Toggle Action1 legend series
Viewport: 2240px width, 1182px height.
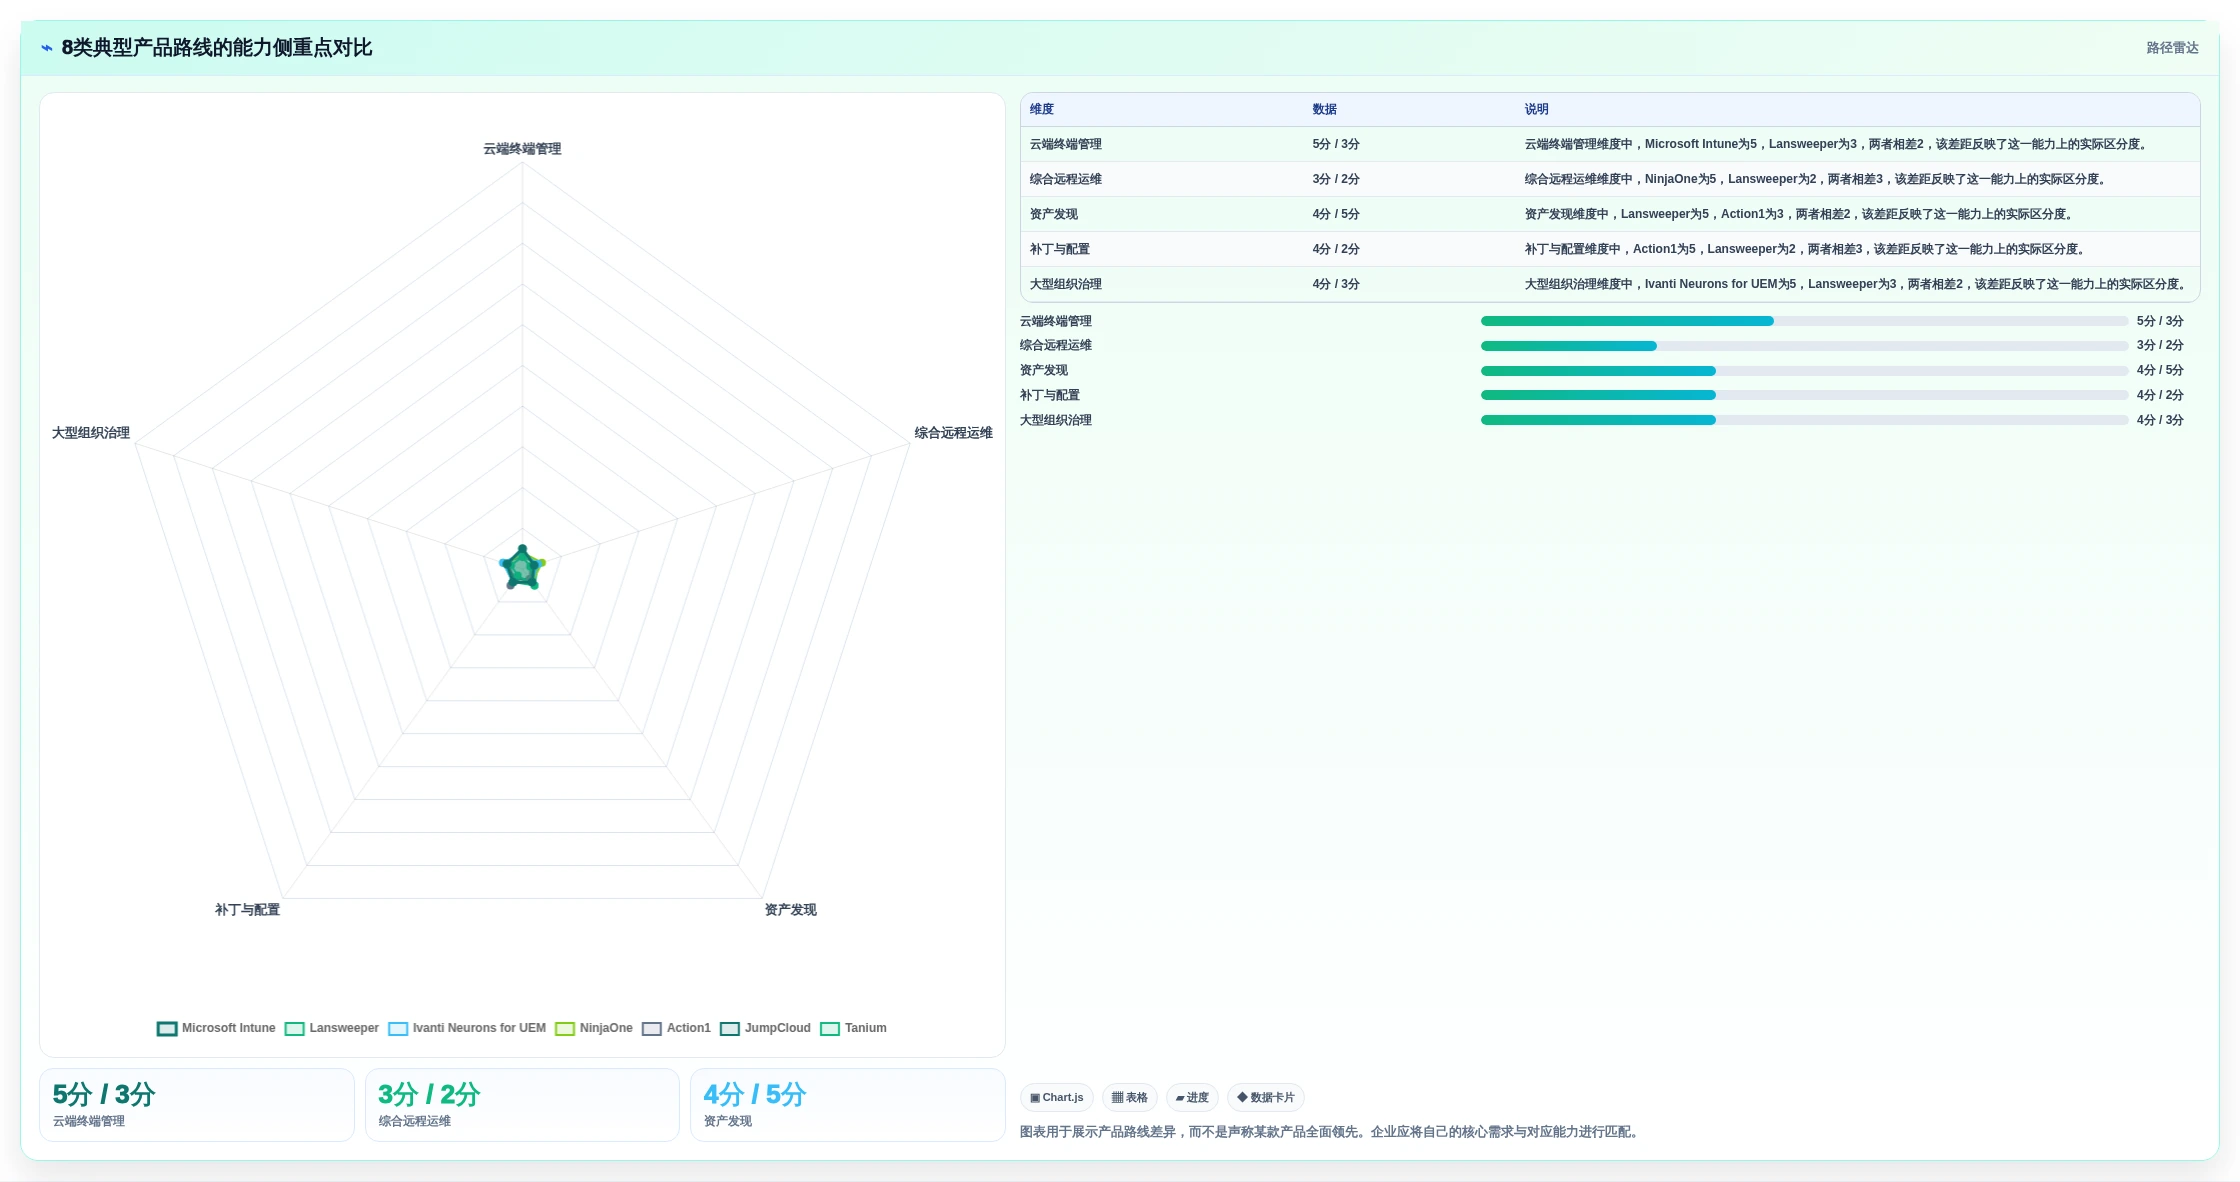click(x=677, y=1028)
